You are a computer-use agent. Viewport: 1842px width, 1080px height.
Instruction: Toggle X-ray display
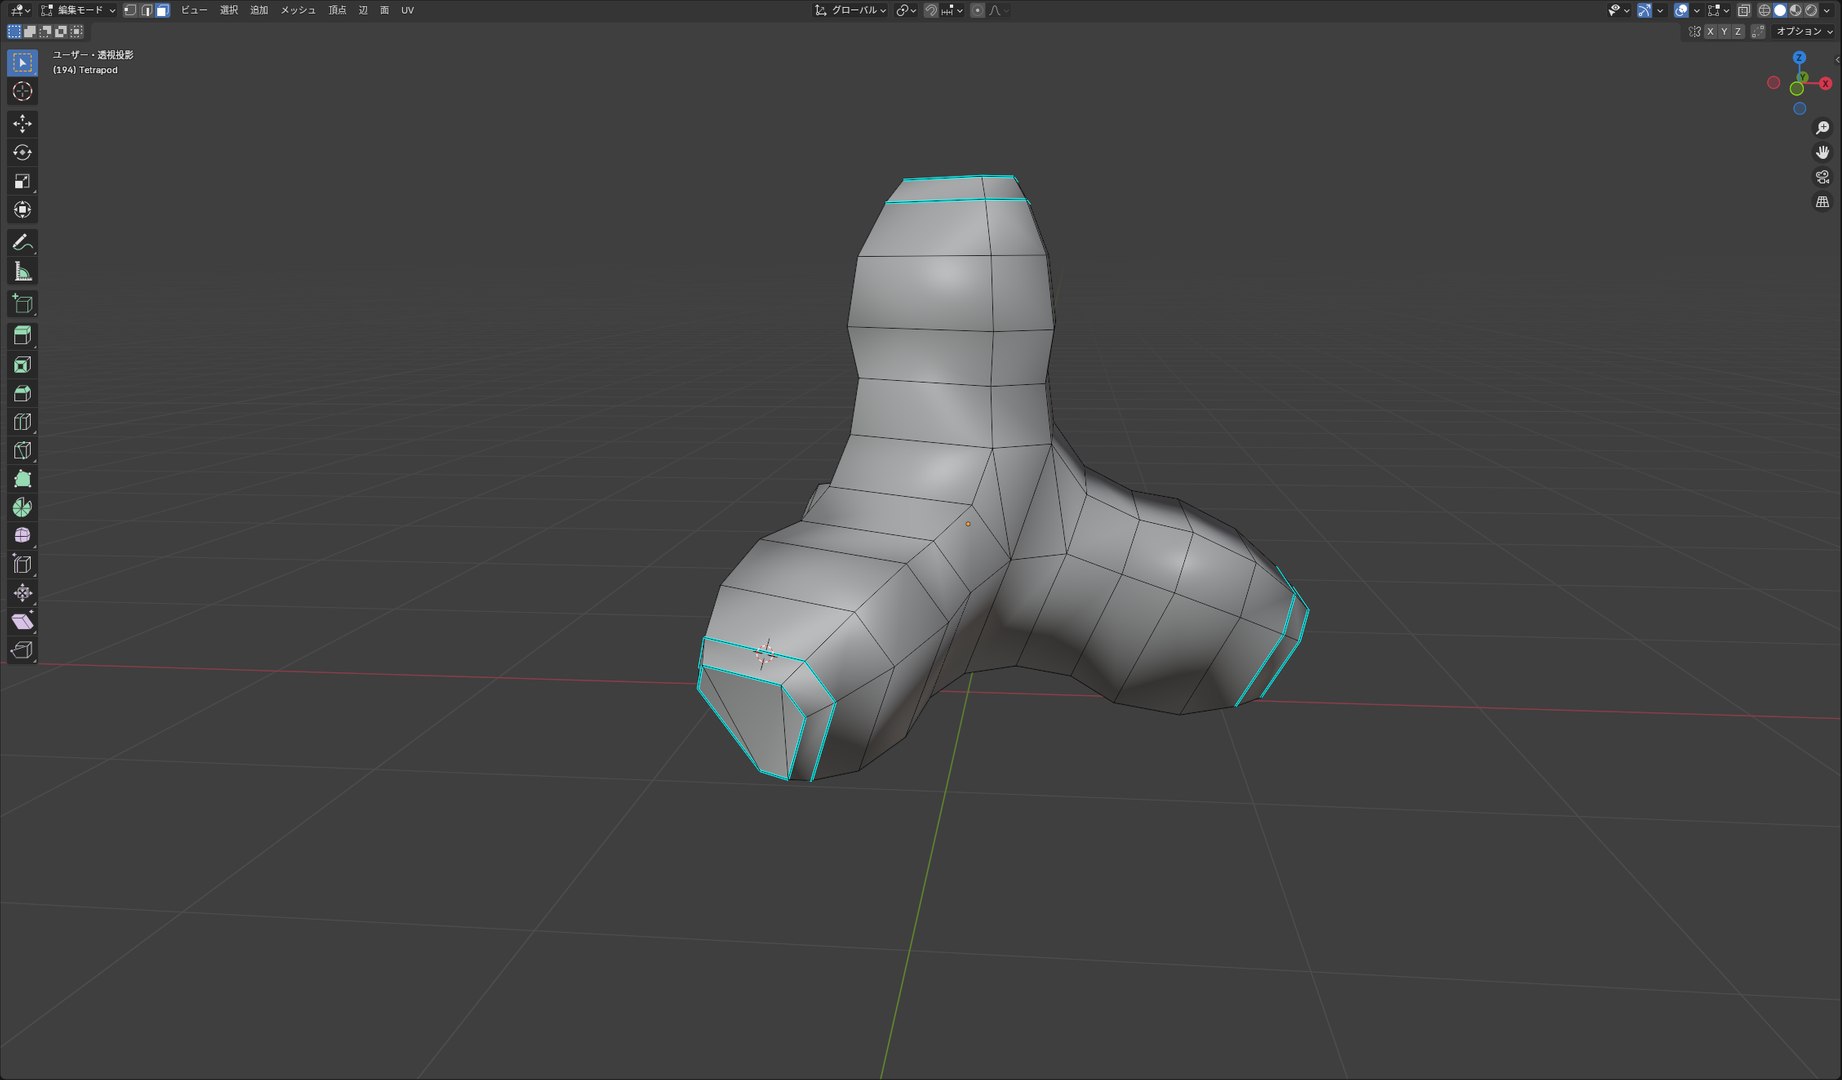click(1744, 10)
